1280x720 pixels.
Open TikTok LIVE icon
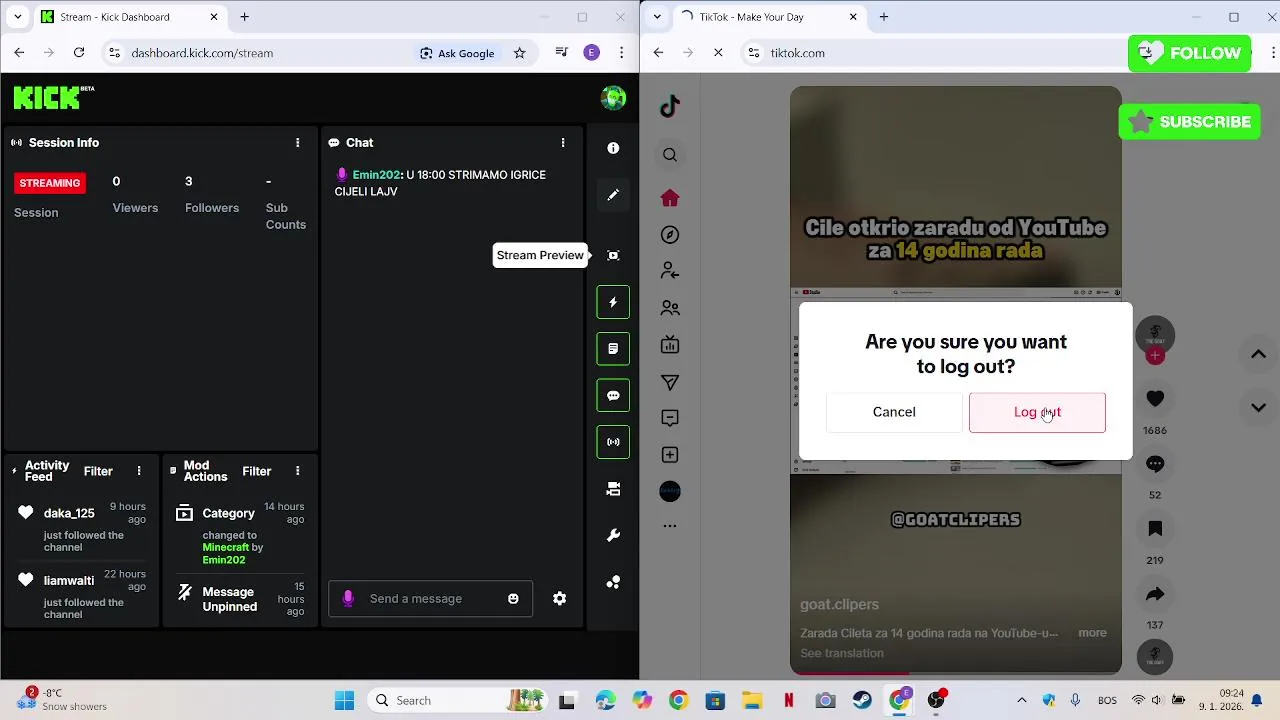[x=670, y=345]
